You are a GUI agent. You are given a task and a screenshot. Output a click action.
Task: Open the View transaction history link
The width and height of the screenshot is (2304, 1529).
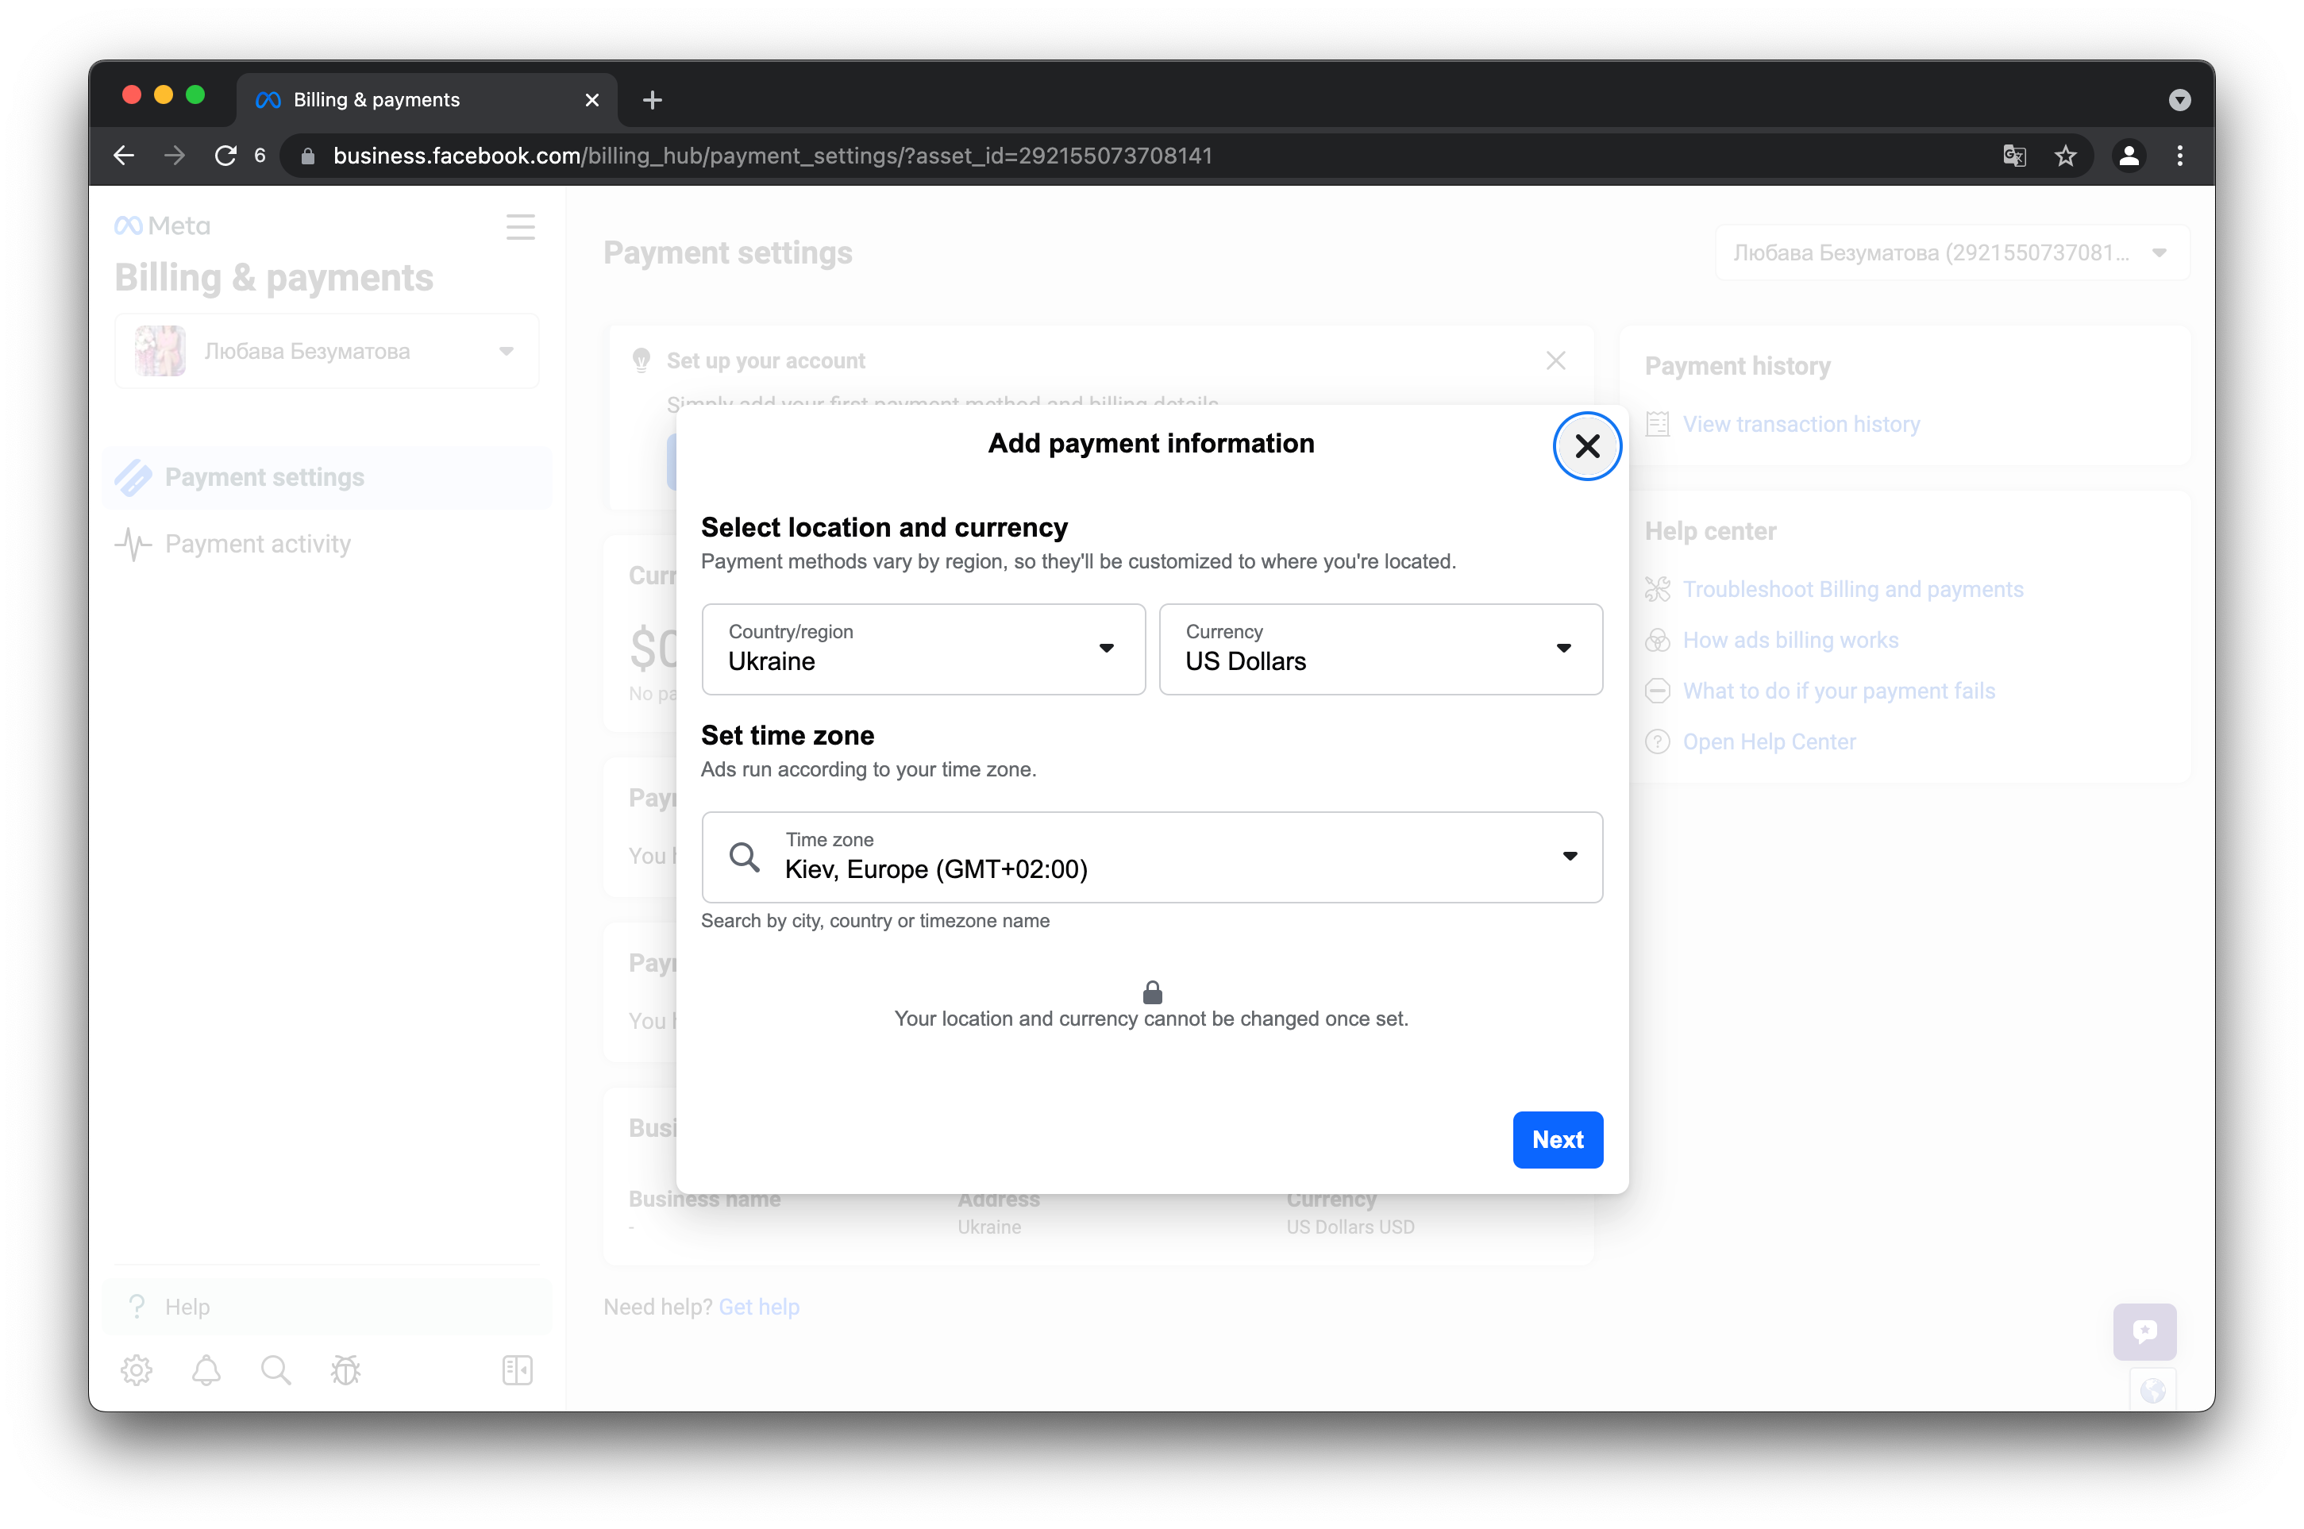[1800, 424]
